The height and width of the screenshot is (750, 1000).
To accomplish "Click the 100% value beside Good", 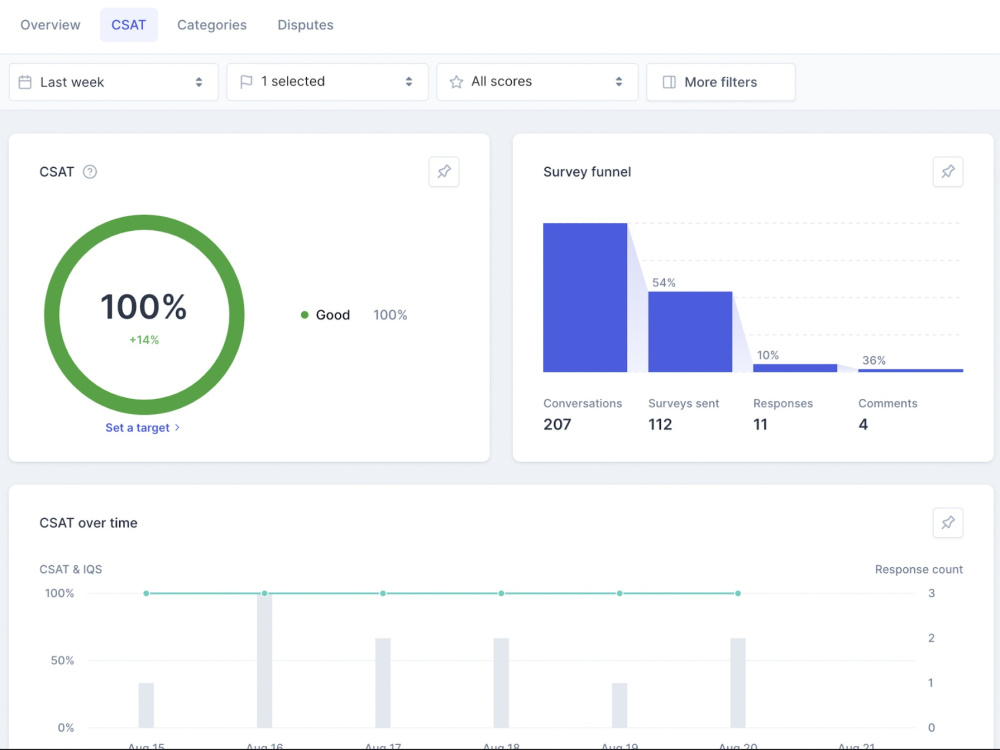I will [390, 314].
